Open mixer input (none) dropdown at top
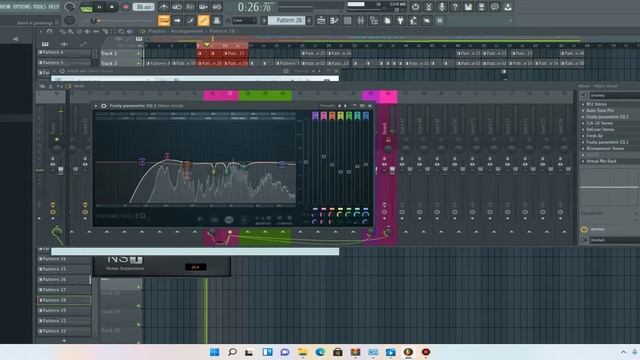The height and width of the screenshot is (360, 640). pyautogui.click(x=614, y=96)
